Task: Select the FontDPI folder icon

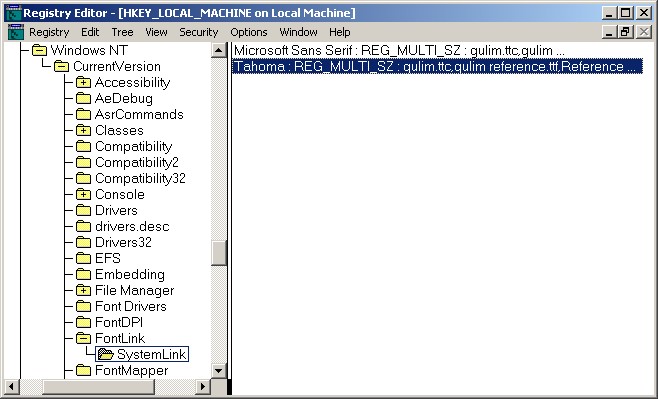Action: [83, 322]
